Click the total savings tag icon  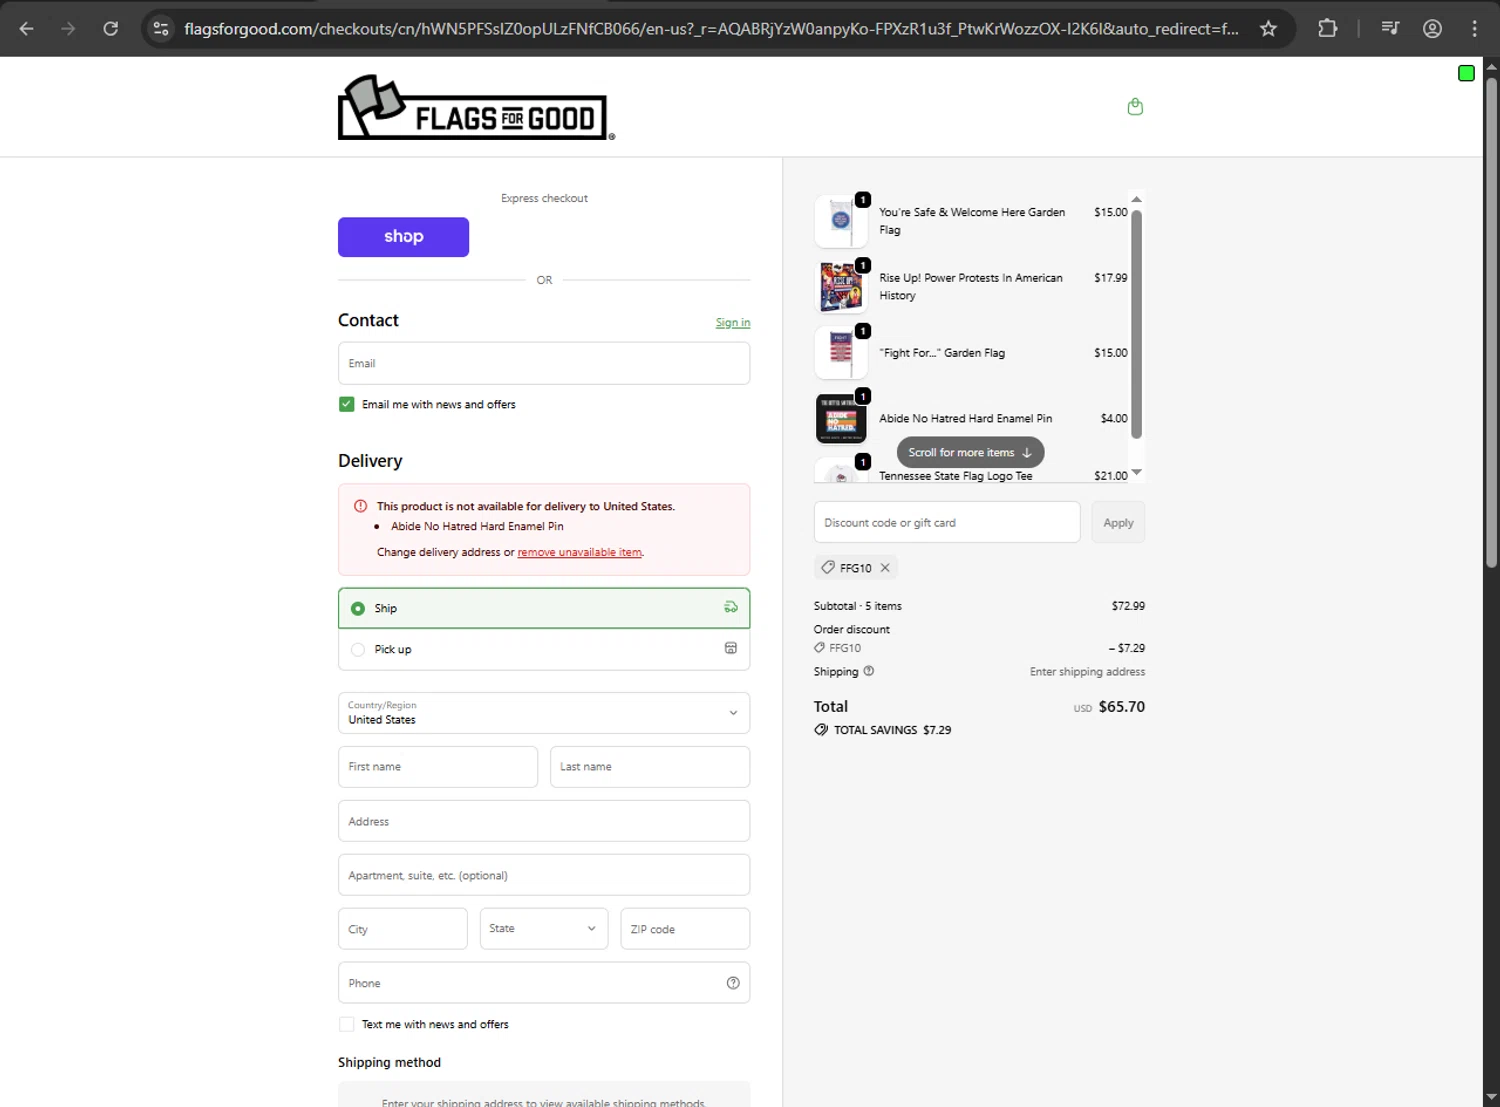[x=821, y=730]
